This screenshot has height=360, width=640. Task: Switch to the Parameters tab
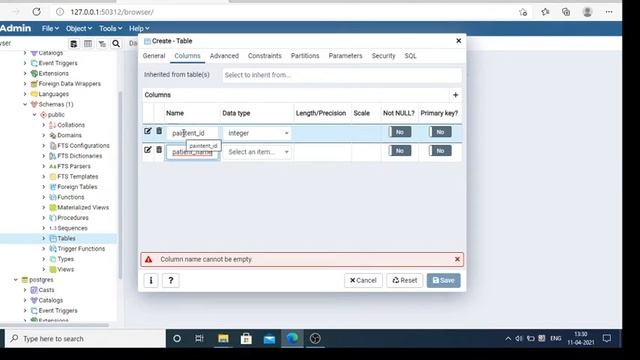345,56
